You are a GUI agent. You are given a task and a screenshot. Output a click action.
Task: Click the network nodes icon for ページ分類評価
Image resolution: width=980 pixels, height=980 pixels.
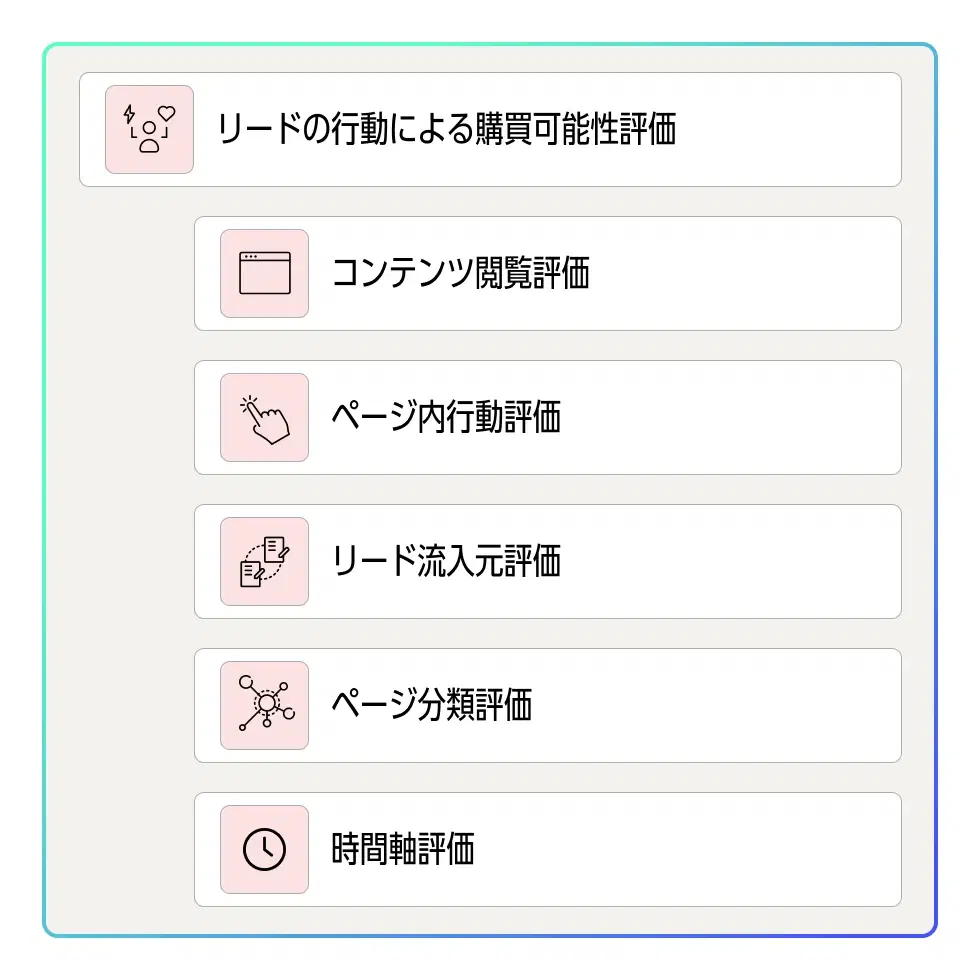click(x=264, y=705)
